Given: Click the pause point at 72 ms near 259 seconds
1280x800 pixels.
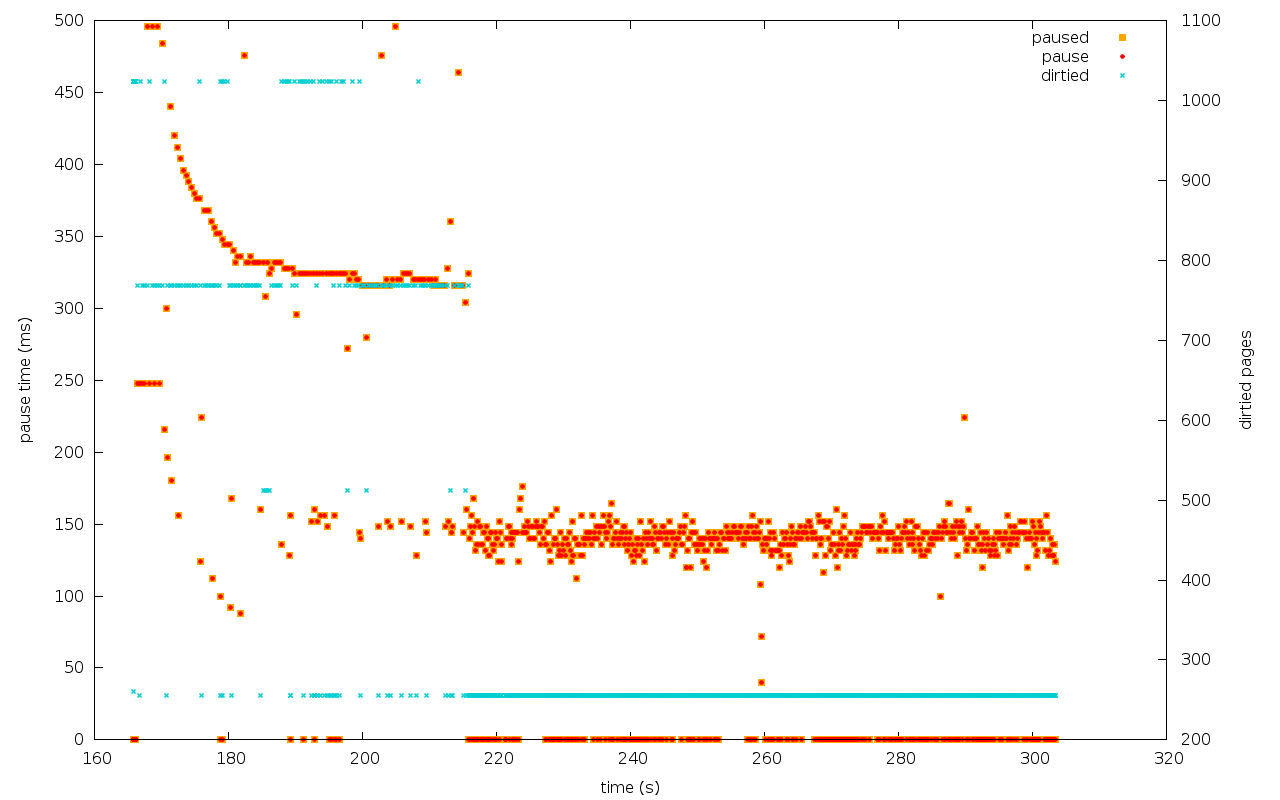Looking at the screenshot, I should (x=761, y=636).
